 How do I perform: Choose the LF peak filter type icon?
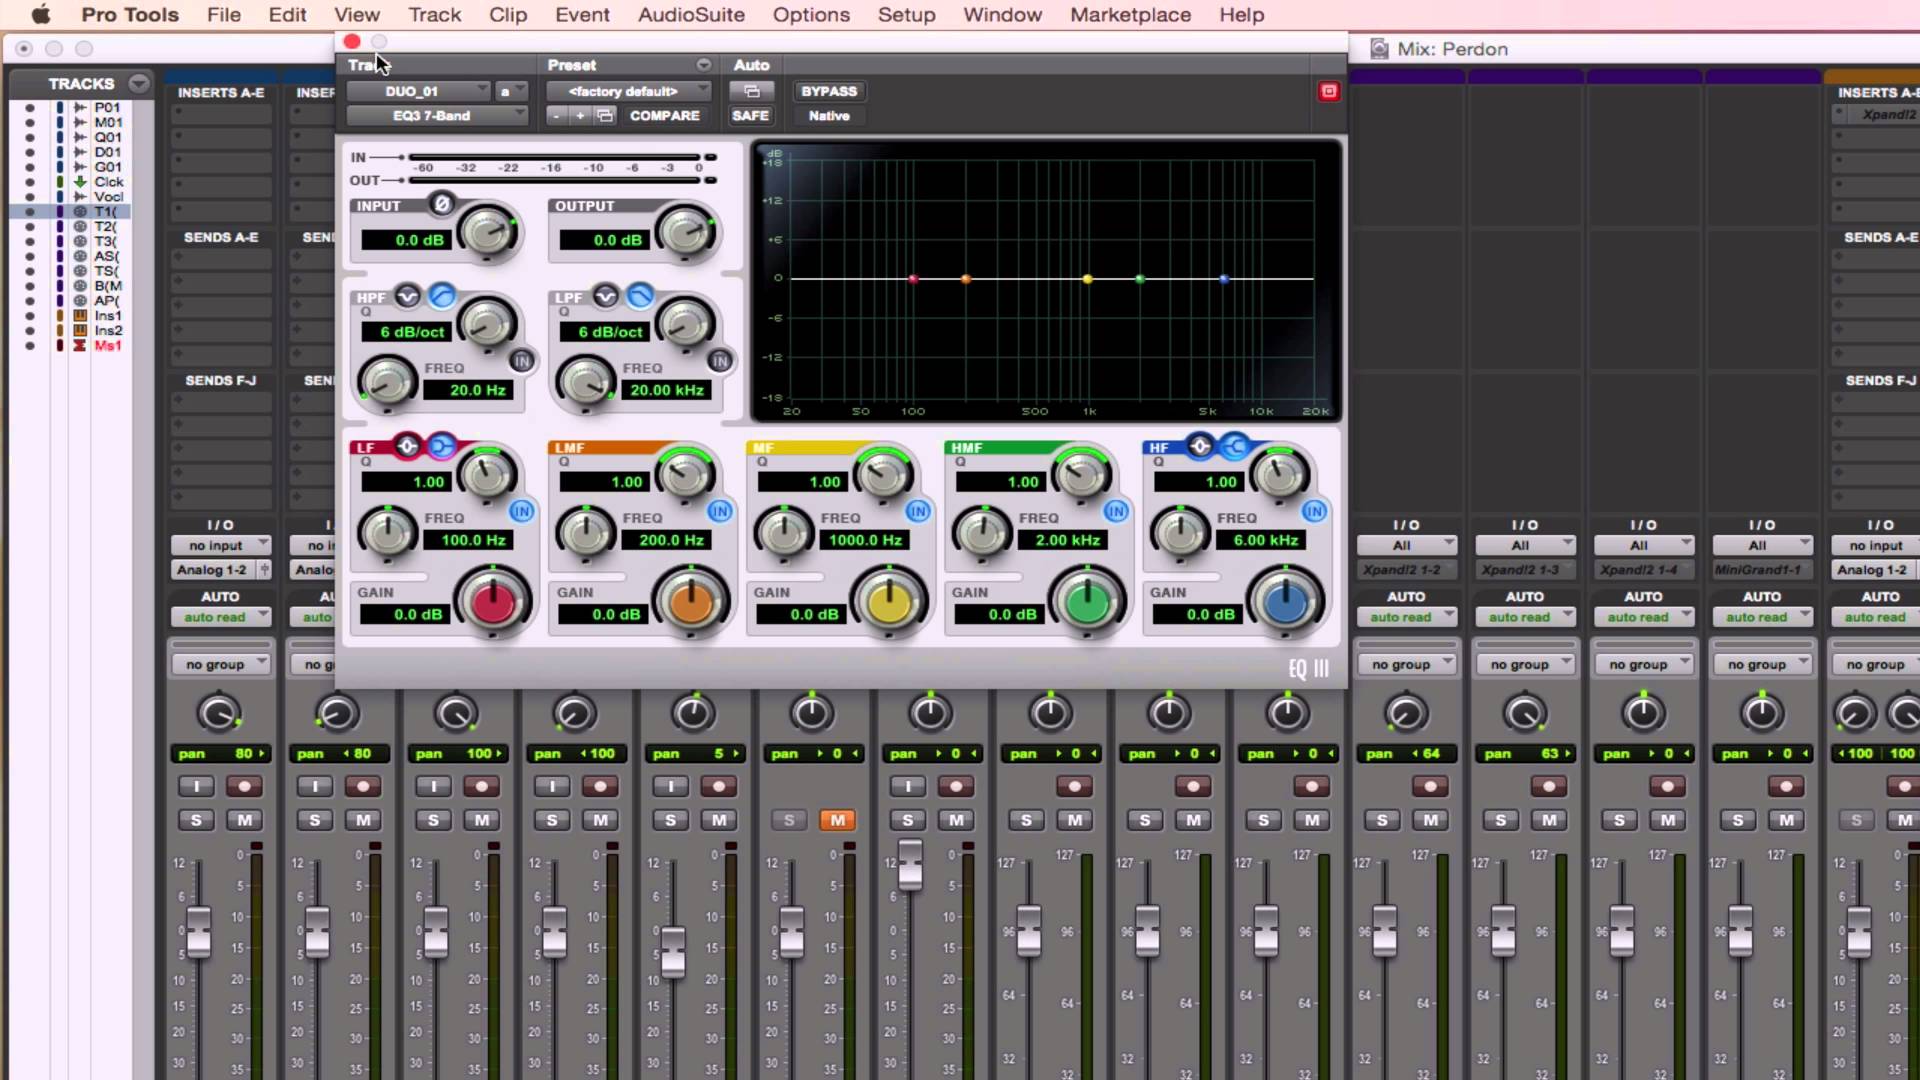click(x=407, y=446)
